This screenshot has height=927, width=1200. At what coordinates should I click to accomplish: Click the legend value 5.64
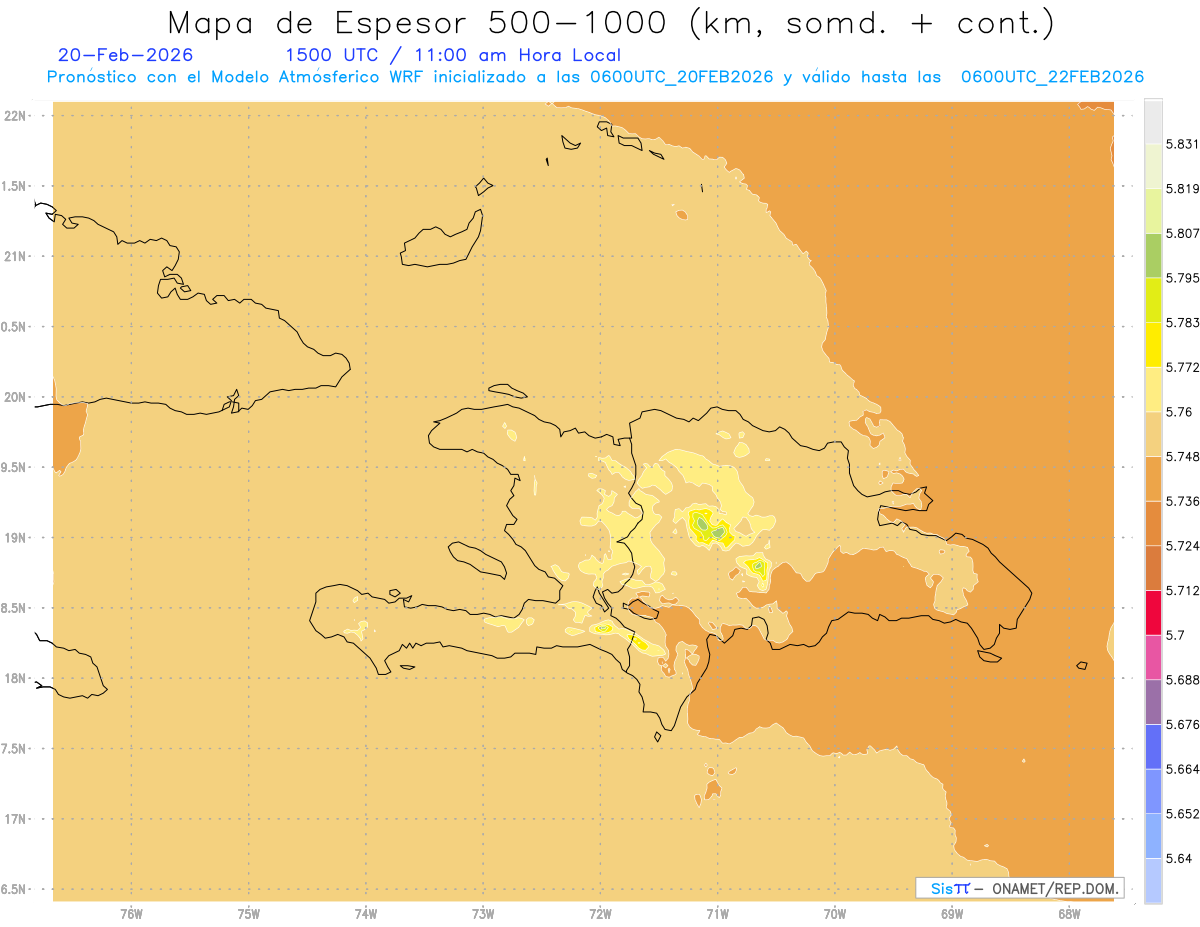[x=1179, y=858]
